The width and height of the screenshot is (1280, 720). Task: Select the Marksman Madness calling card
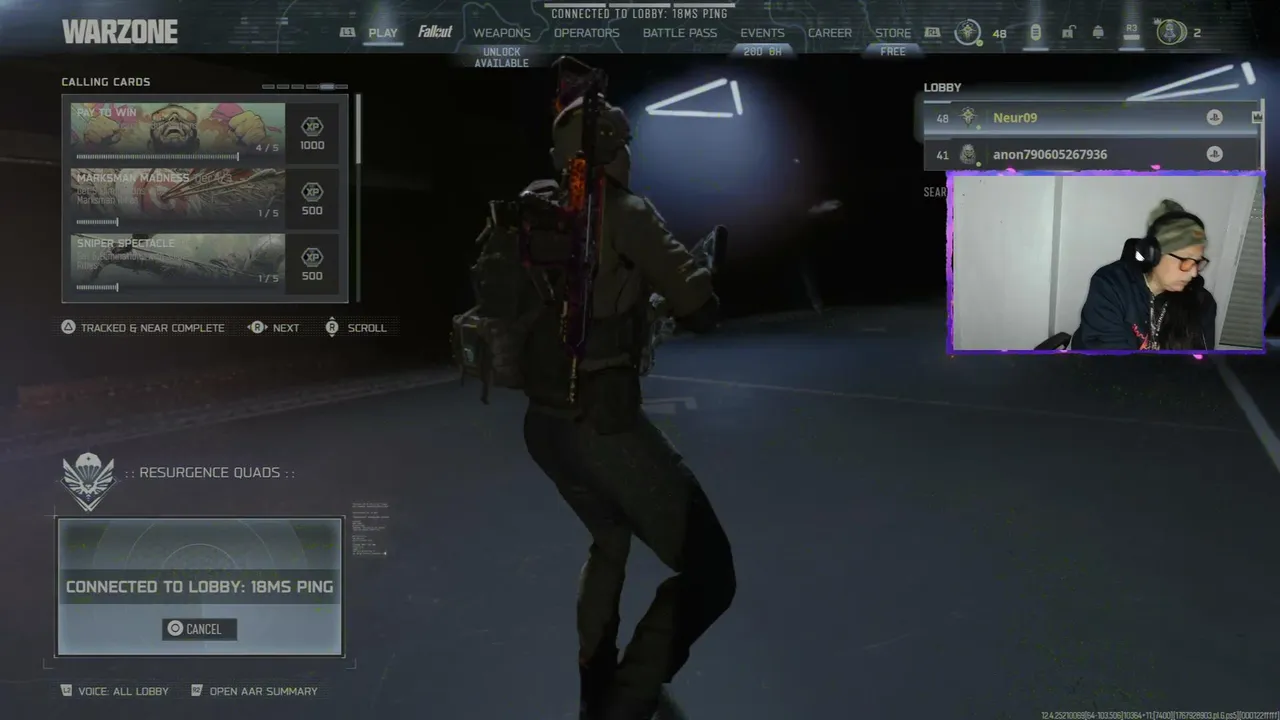point(177,197)
